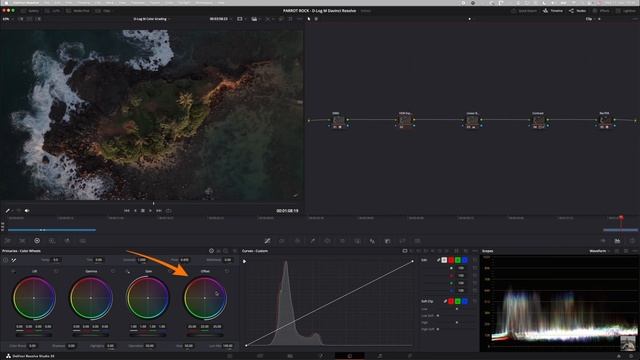The width and height of the screenshot is (640, 360).
Task: Show the Media Pool
Action: tap(78, 11)
